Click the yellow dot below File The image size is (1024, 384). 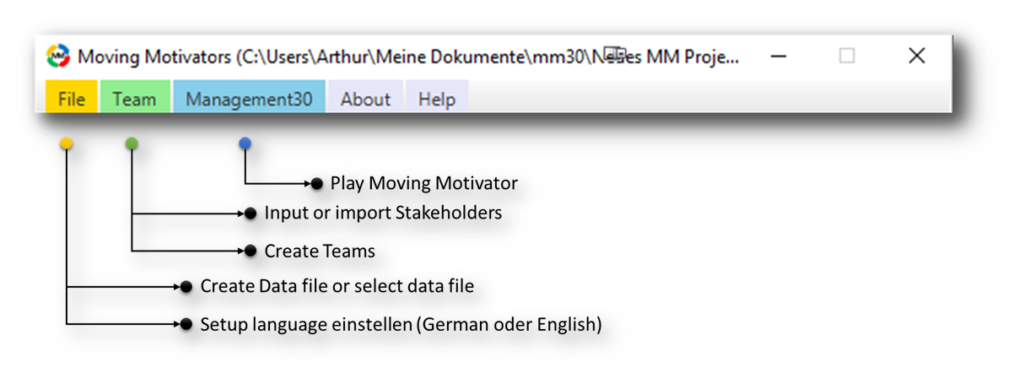coord(67,144)
